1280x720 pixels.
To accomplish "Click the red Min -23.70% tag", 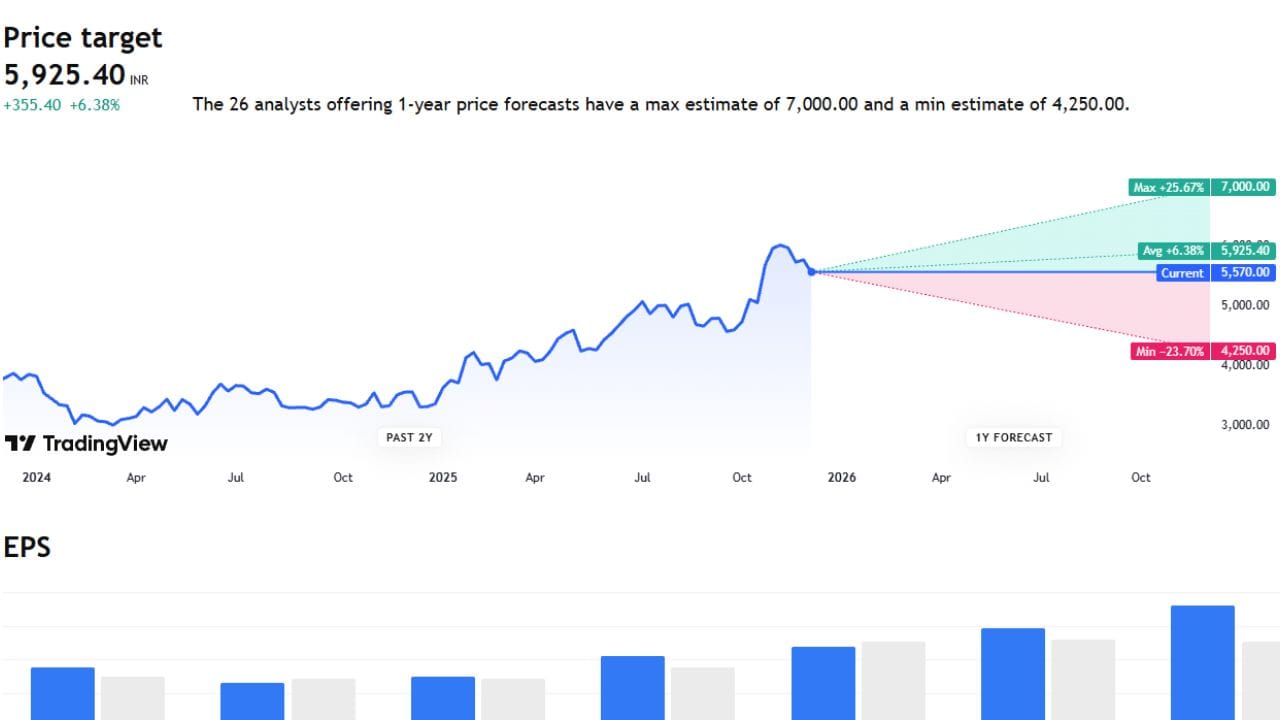I will pos(1169,351).
